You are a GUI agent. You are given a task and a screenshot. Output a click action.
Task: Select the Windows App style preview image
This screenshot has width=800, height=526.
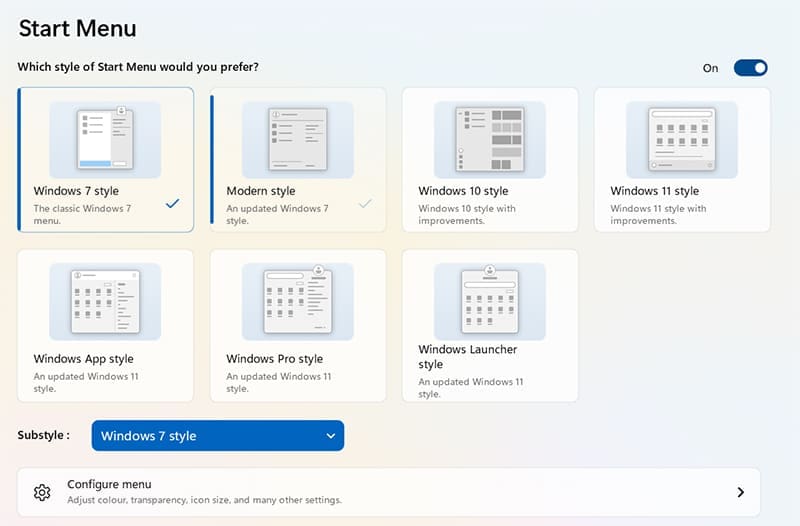[105, 302]
